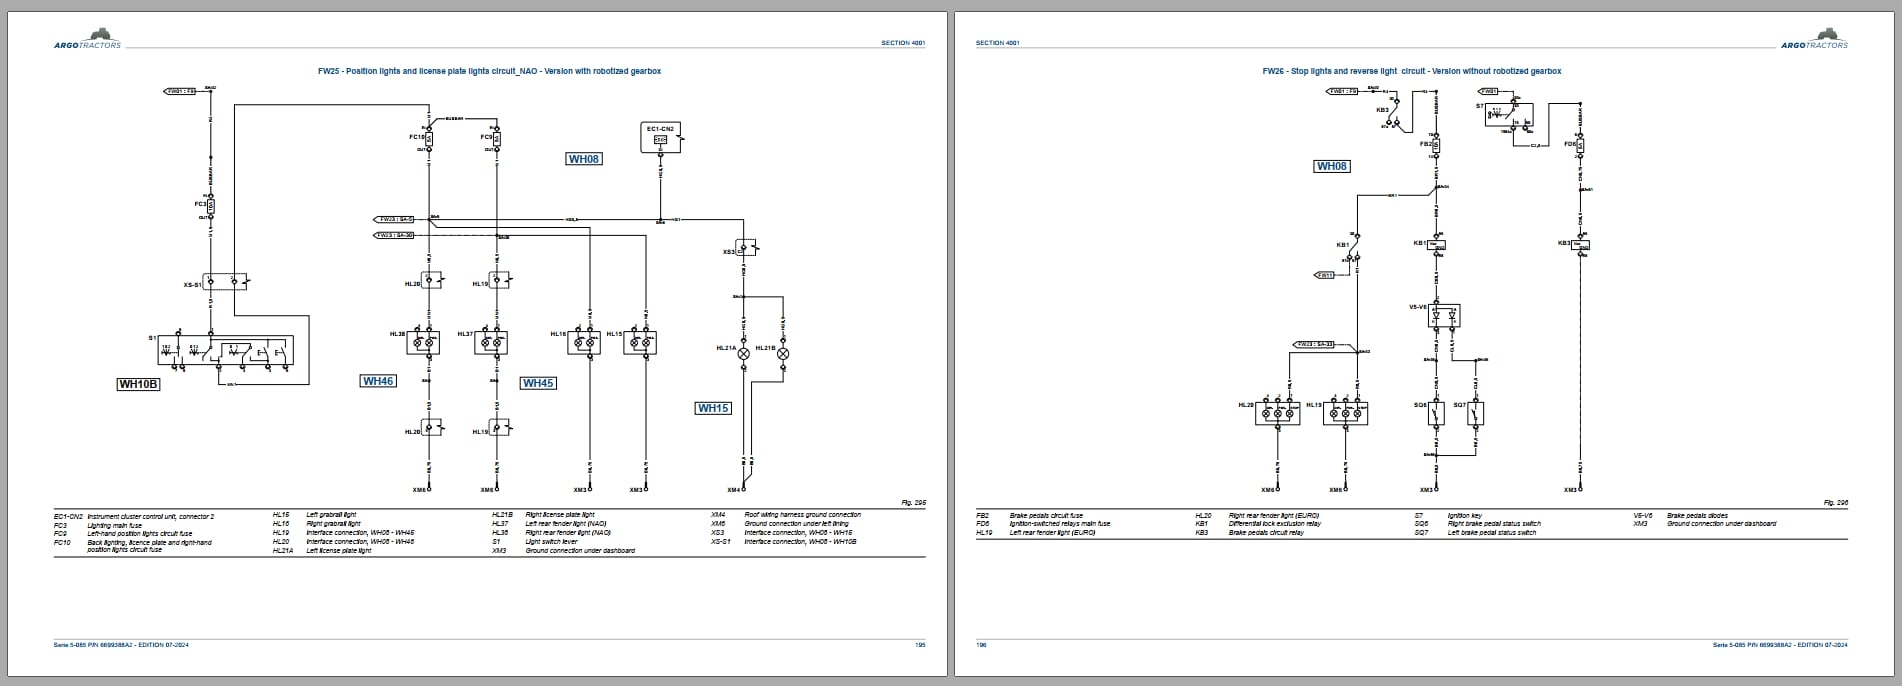Select the 'Fig. 295' caption

click(913, 503)
